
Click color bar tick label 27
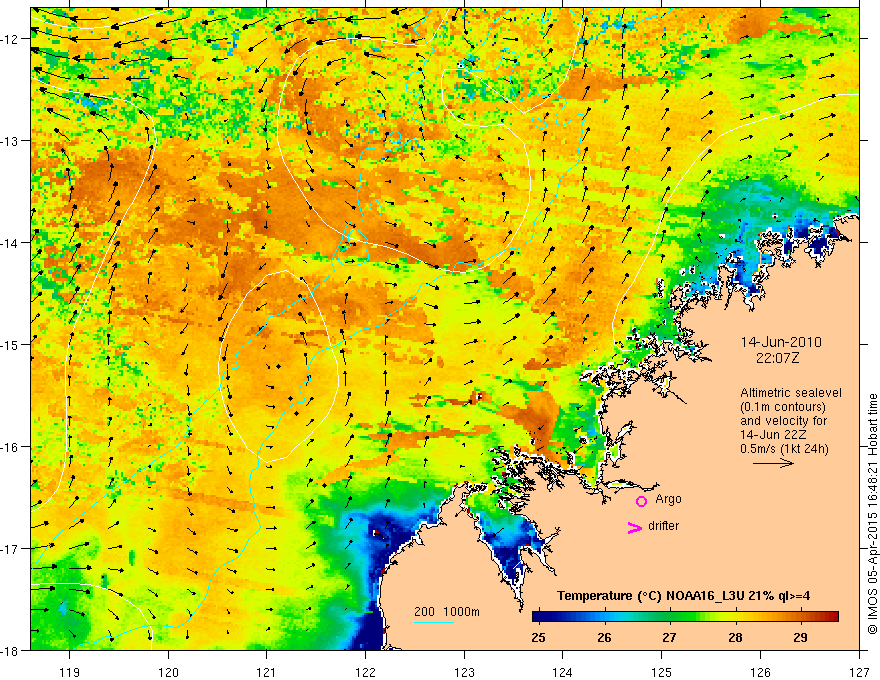[669, 637]
